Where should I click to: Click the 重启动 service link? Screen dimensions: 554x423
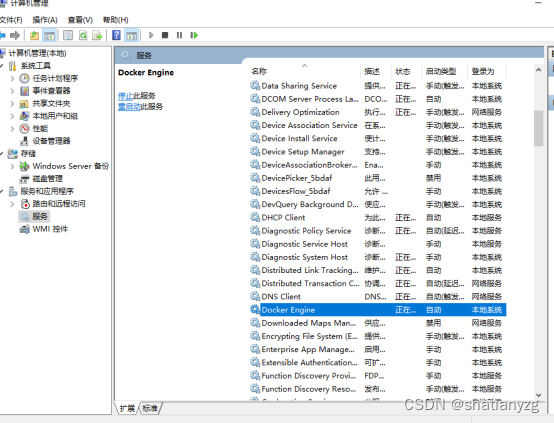129,106
